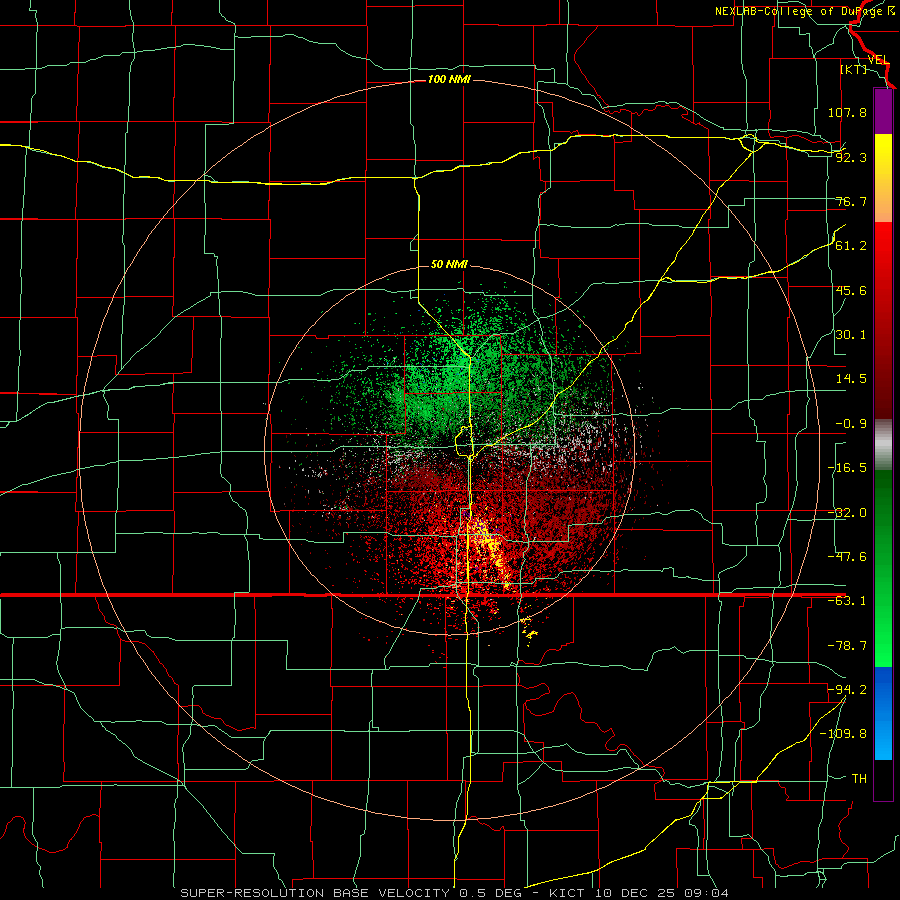
Task: Click the -32.0 scale value
Action: [x=847, y=513]
